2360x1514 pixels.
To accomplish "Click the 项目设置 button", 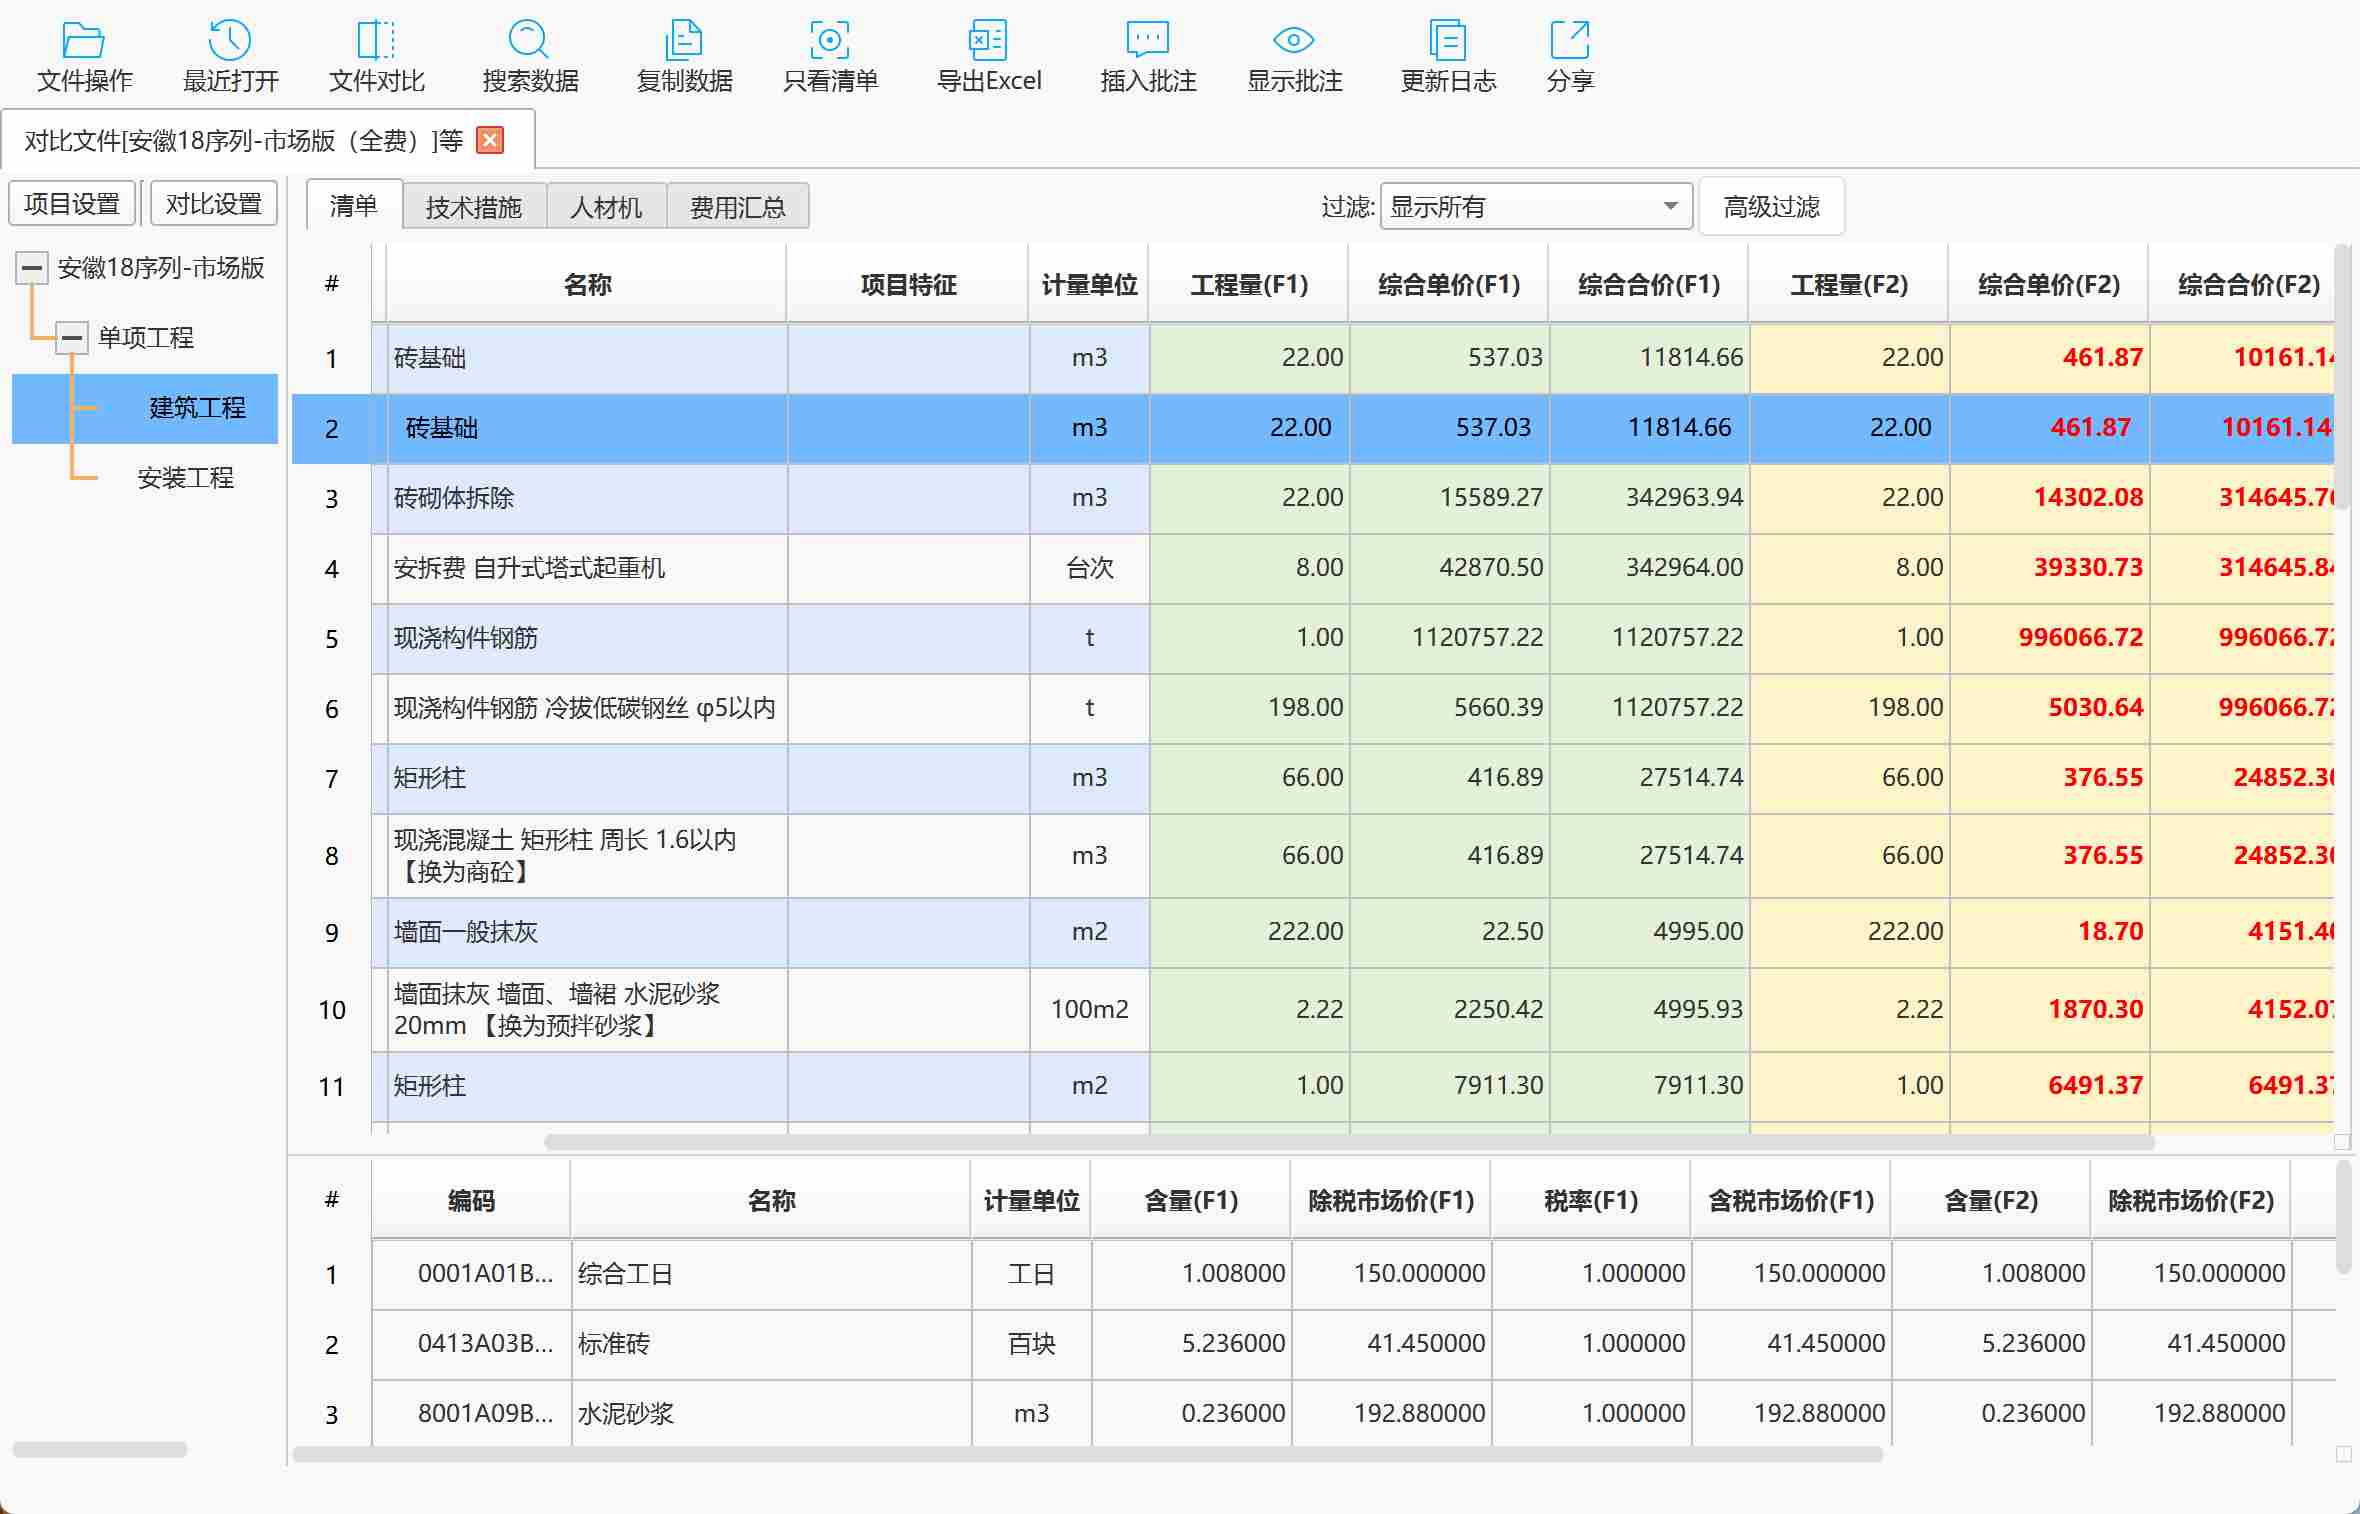I will (x=72, y=204).
